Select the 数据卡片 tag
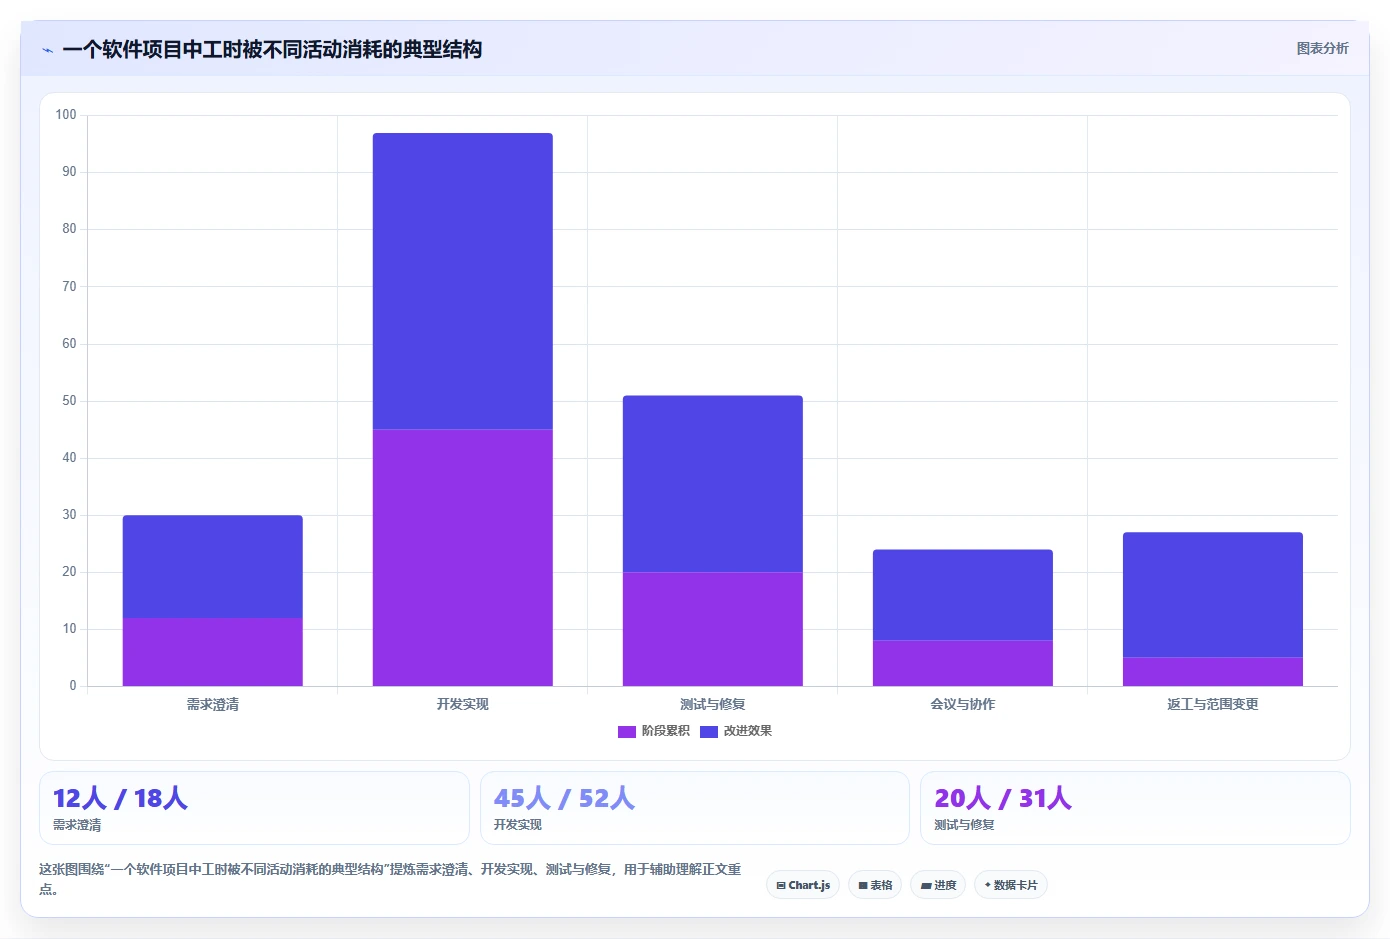Viewport: 1390px width, 939px height. 1011,885
